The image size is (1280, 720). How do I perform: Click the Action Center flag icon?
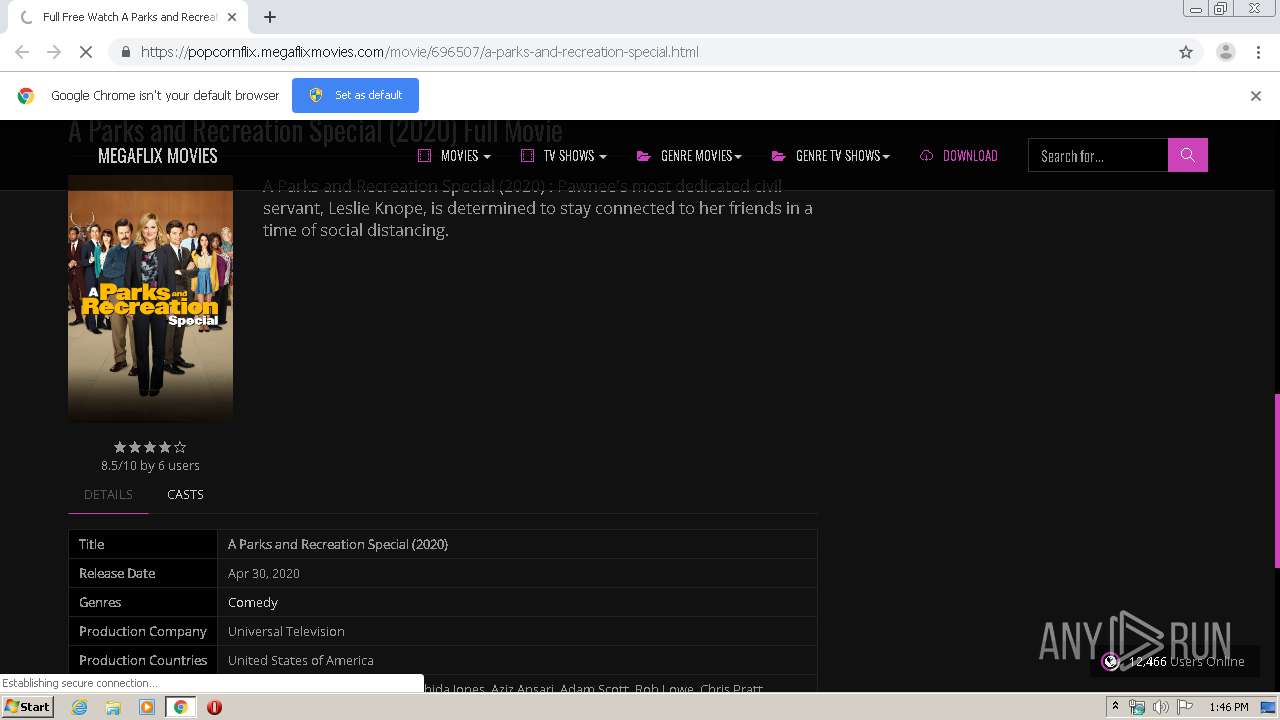tap(1185, 707)
